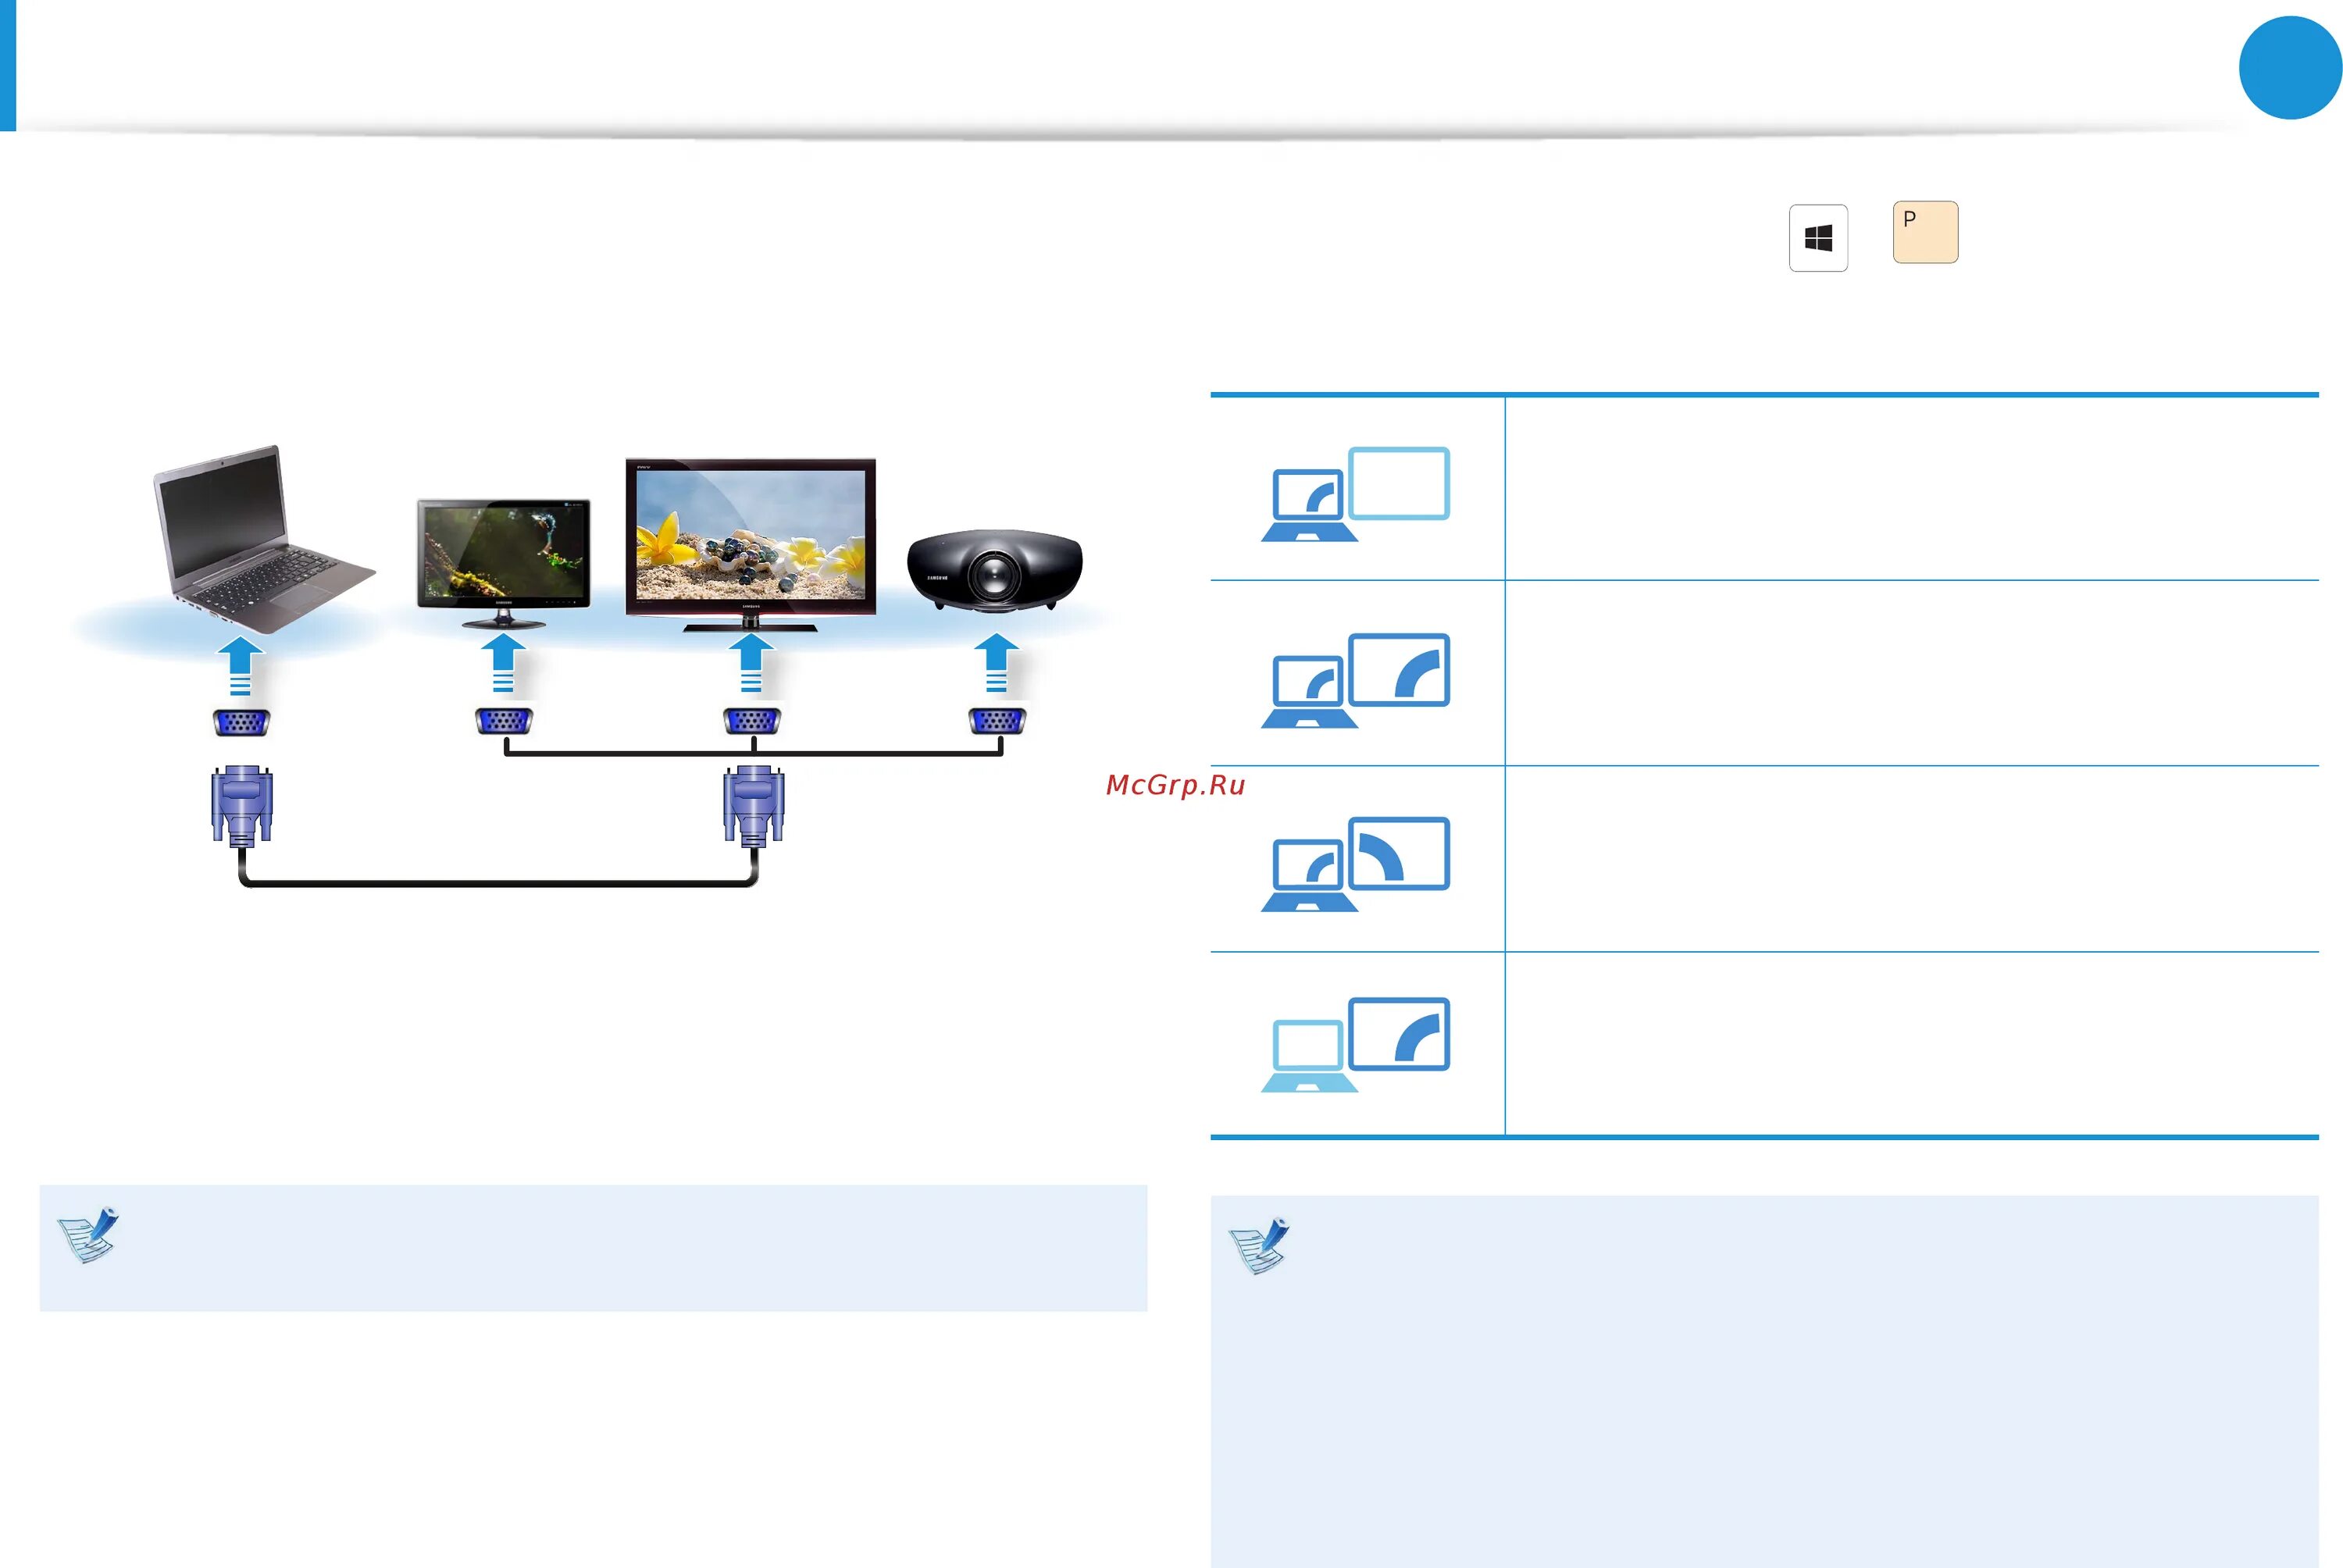This screenshot has height=1568, width=2343.
Task: Click the VGA port below the TV
Action: point(751,721)
